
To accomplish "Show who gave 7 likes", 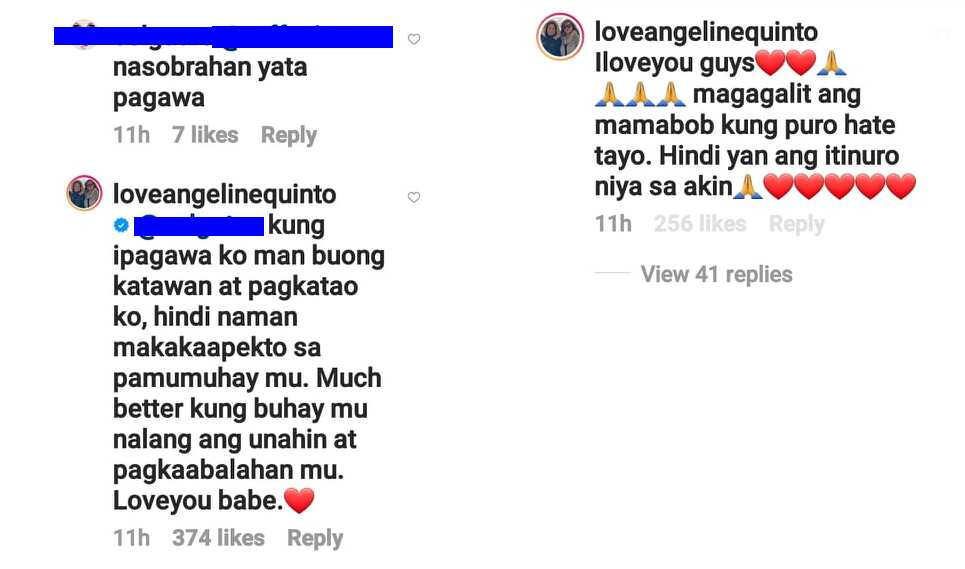I will [205, 135].
